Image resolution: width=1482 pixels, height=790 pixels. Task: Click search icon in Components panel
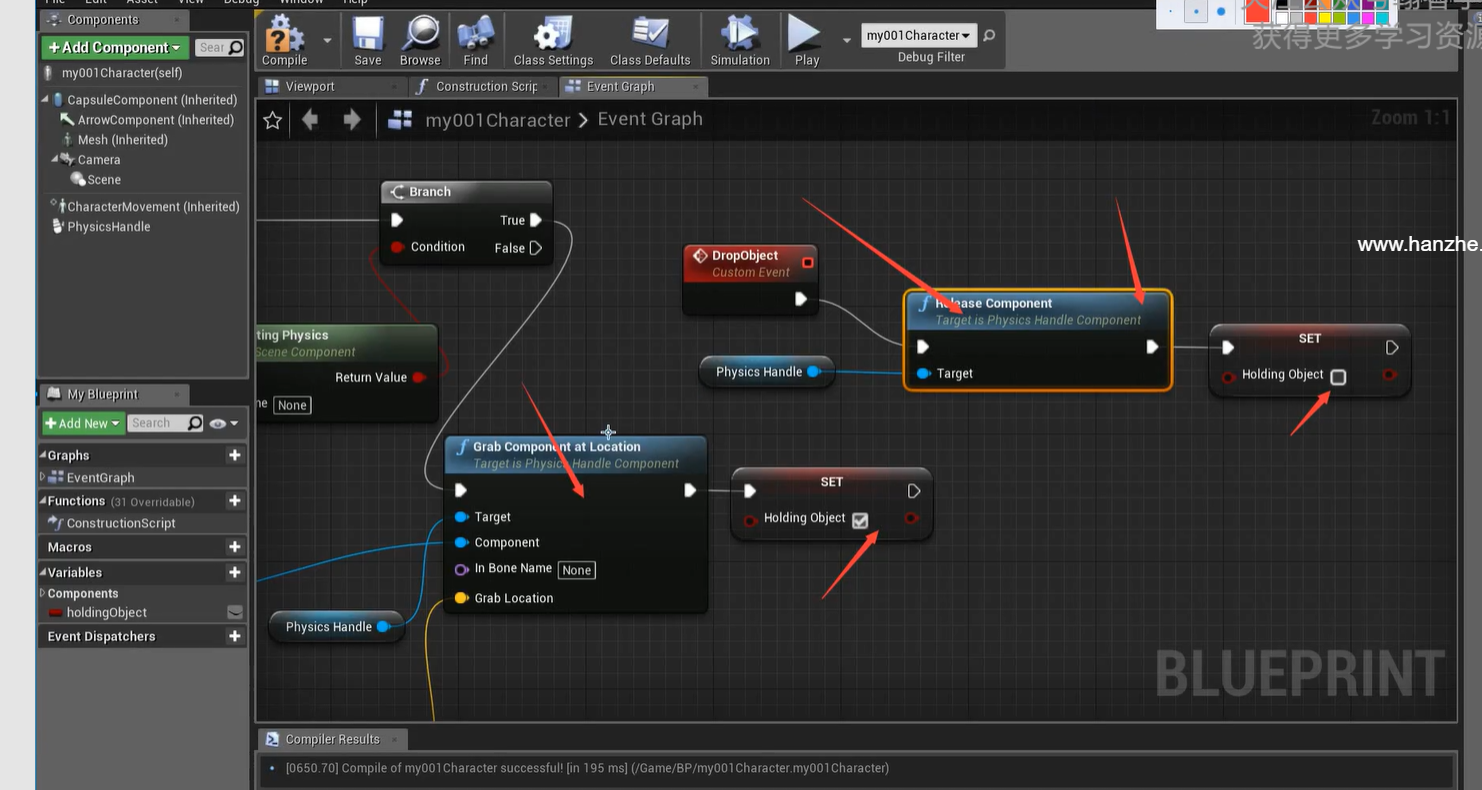point(236,47)
